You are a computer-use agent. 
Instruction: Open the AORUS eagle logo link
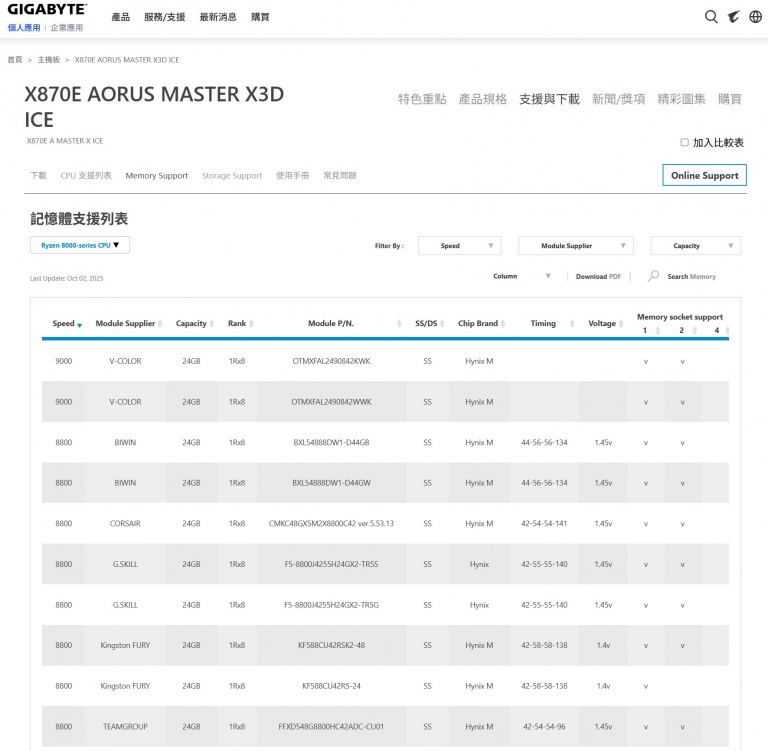[734, 17]
